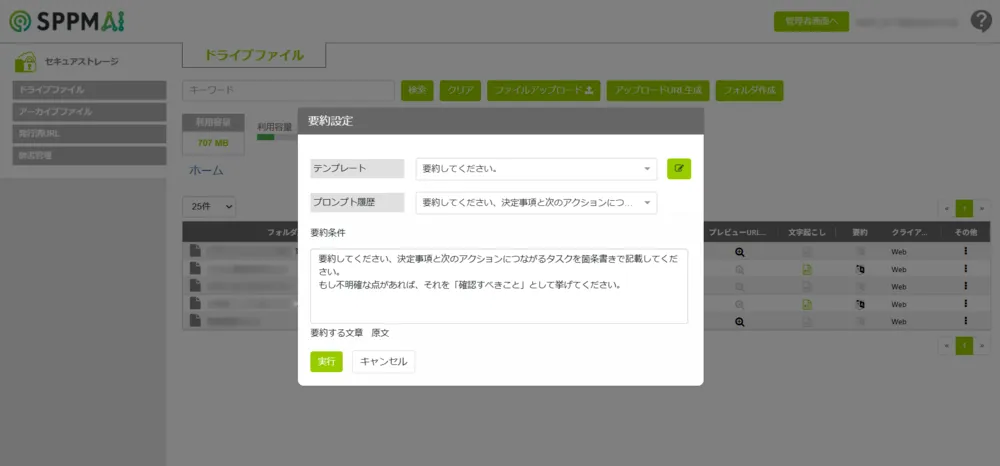
Task: Click the フォルダ作成 button
Action: pos(749,91)
